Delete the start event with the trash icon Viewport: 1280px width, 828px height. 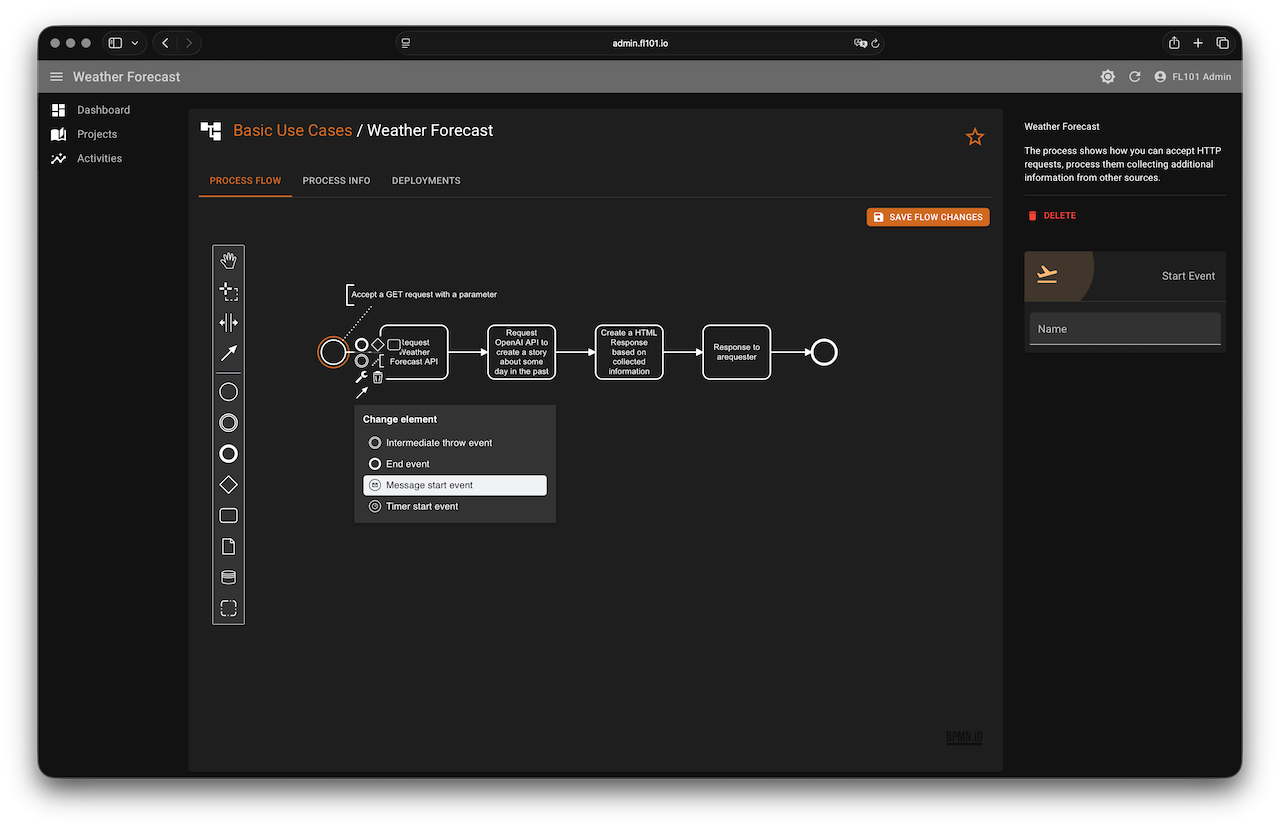(378, 377)
